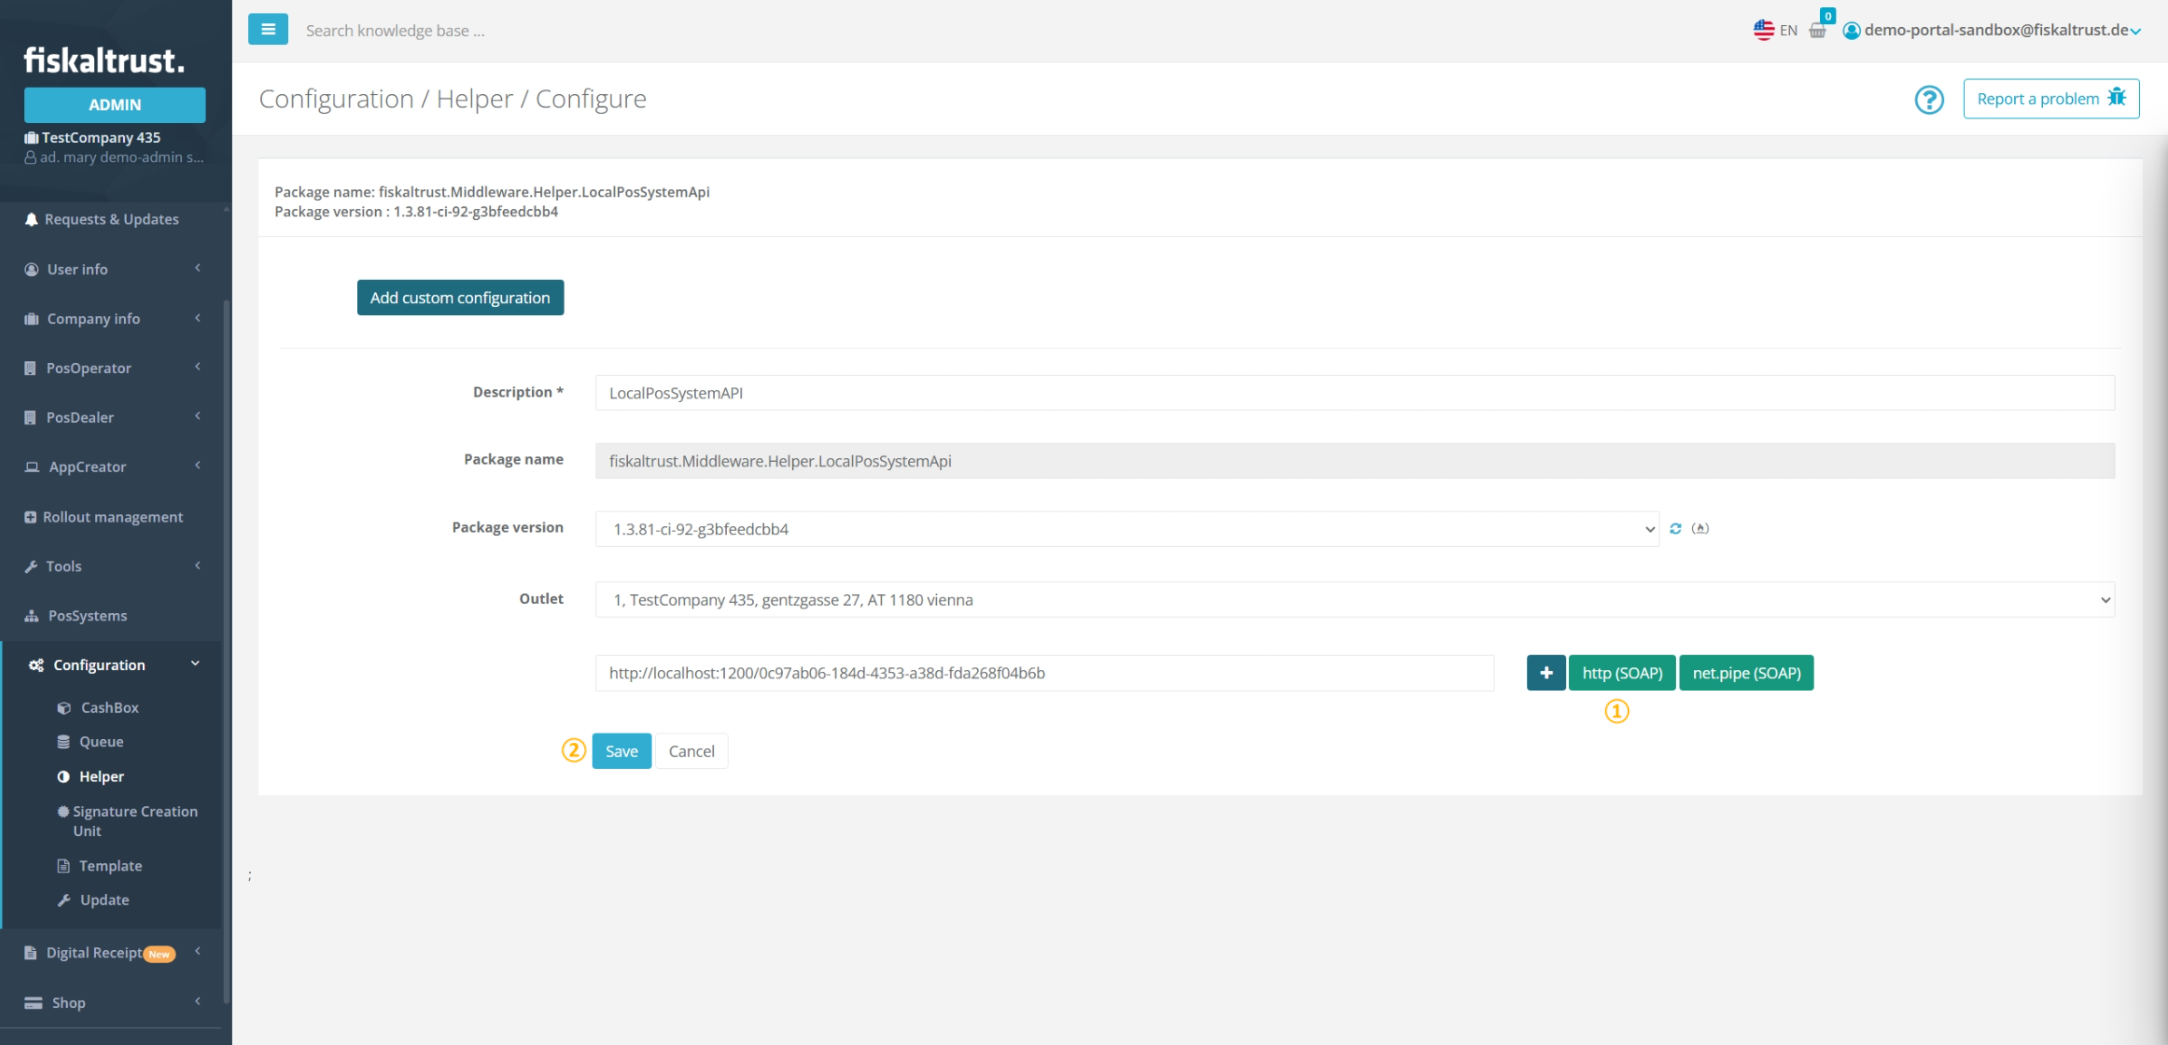Click the hamburger menu toggle icon
The width and height of the screenshot is (2168, 1045).
(x=268, y=30)
